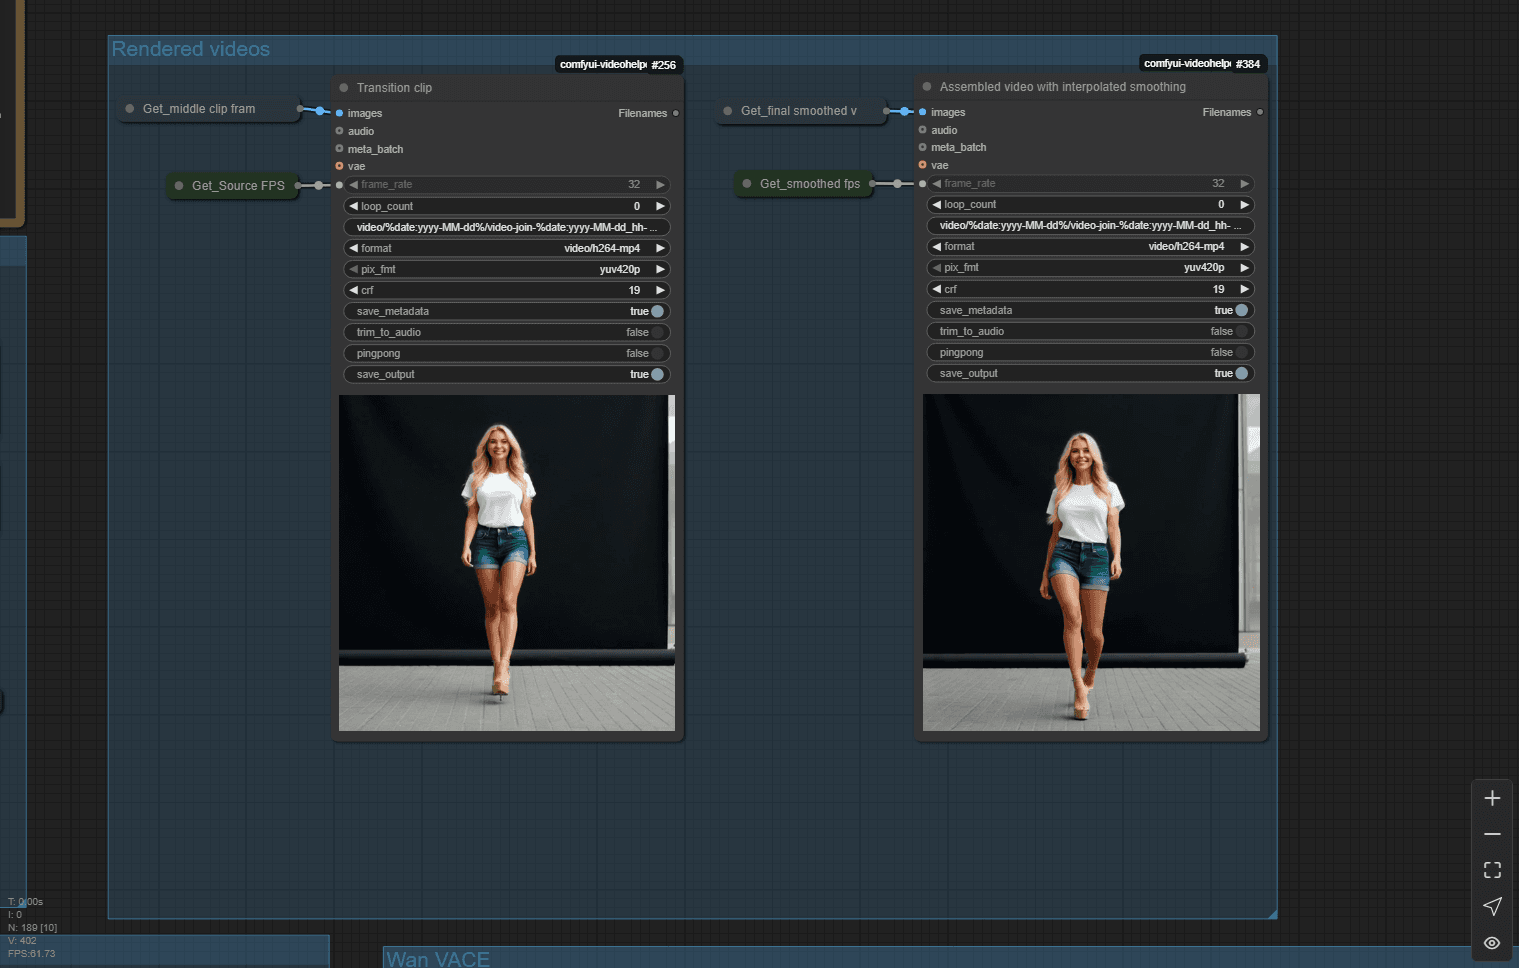This screenshot has width=1519, height=968.
Task: Decrease loop_count with left arrow in Transition clip
Action: point(353,207)
